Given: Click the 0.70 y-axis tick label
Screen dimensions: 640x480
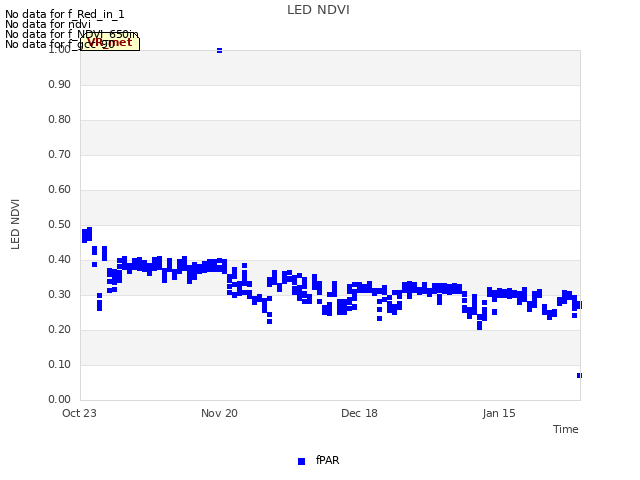Looking at the screenshot, I should [59, 154].
